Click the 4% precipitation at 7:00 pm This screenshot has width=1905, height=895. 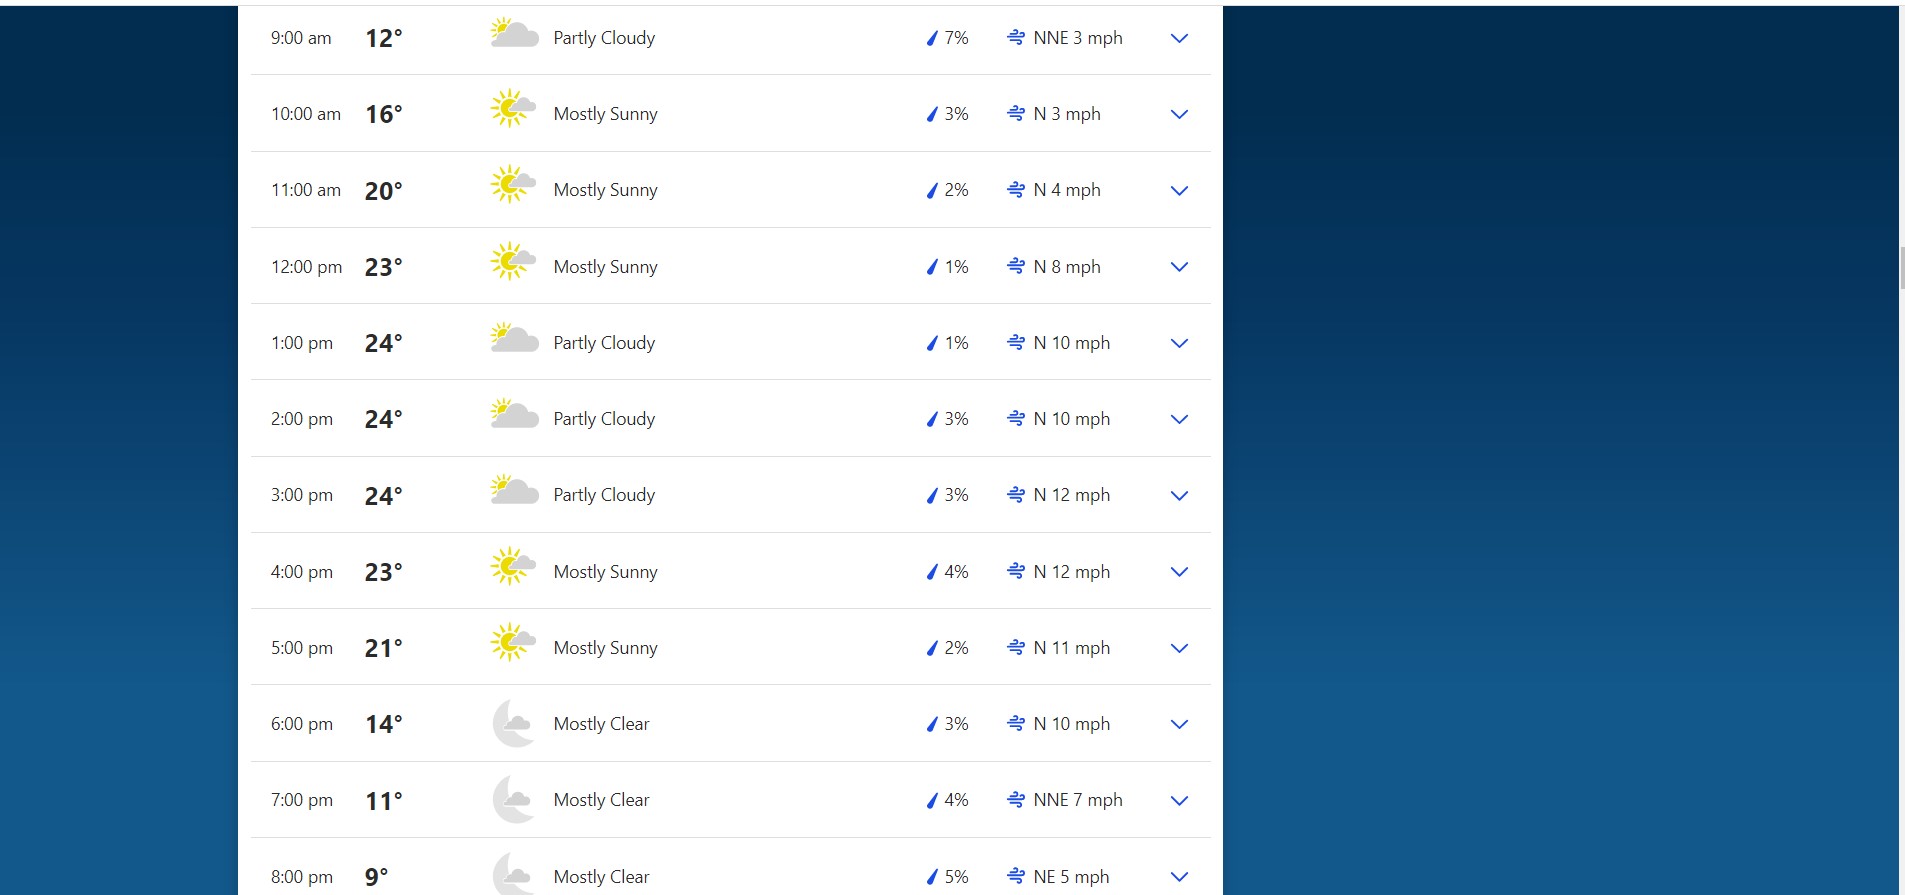(957, 800)
